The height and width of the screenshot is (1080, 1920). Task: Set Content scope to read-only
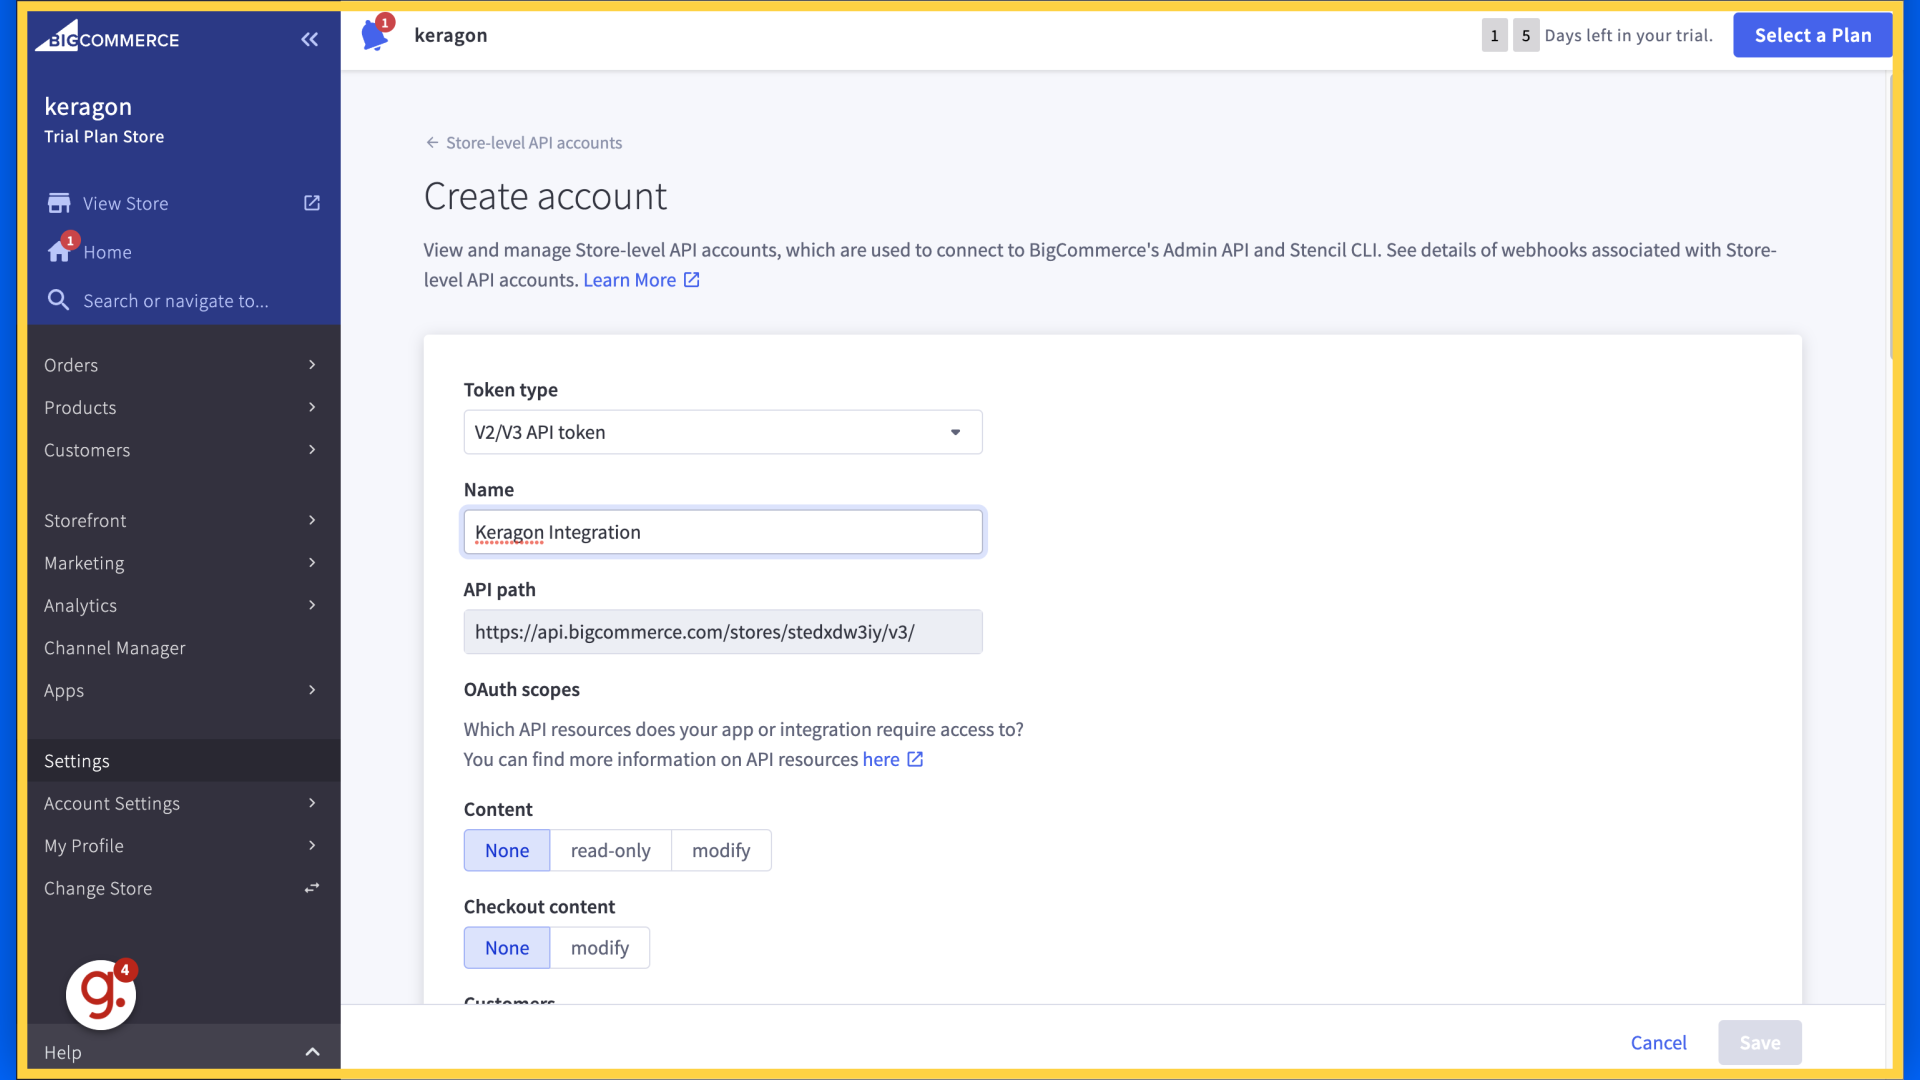point(610,850)
